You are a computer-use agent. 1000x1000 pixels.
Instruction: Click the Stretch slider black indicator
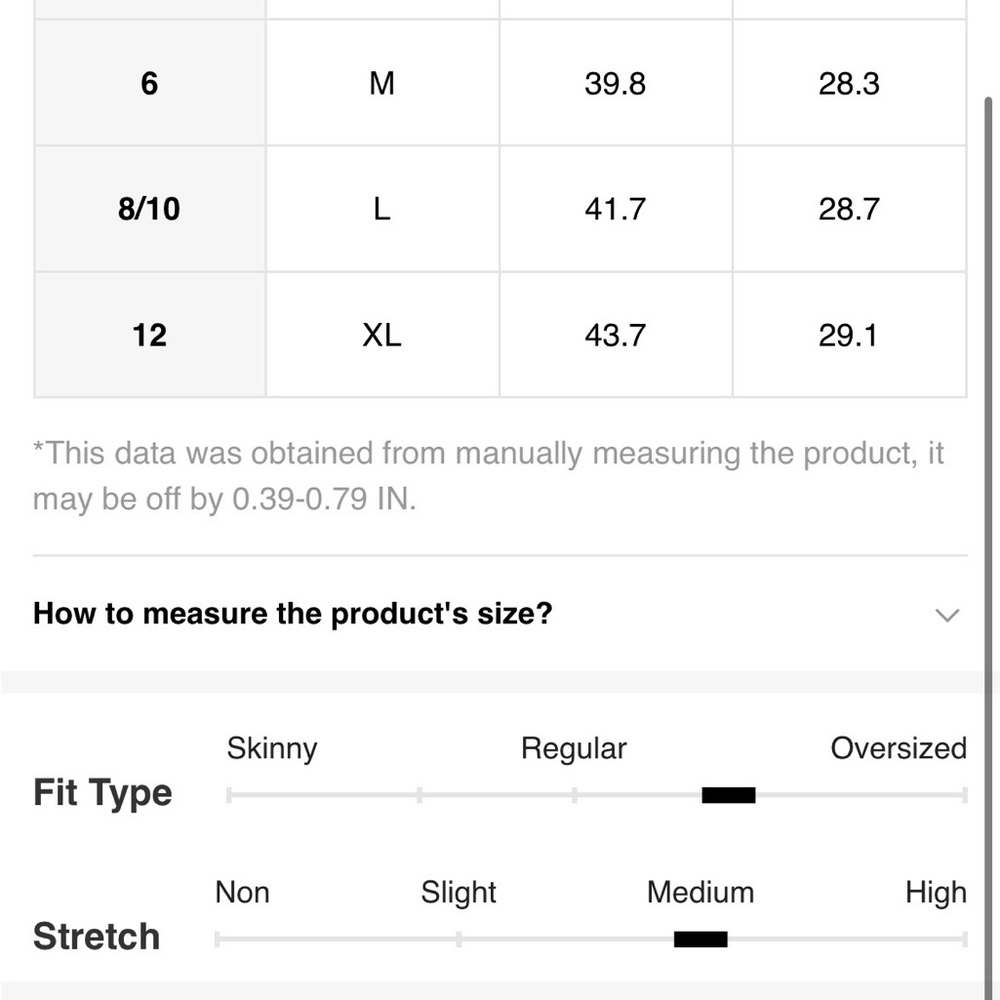point(700,939)
